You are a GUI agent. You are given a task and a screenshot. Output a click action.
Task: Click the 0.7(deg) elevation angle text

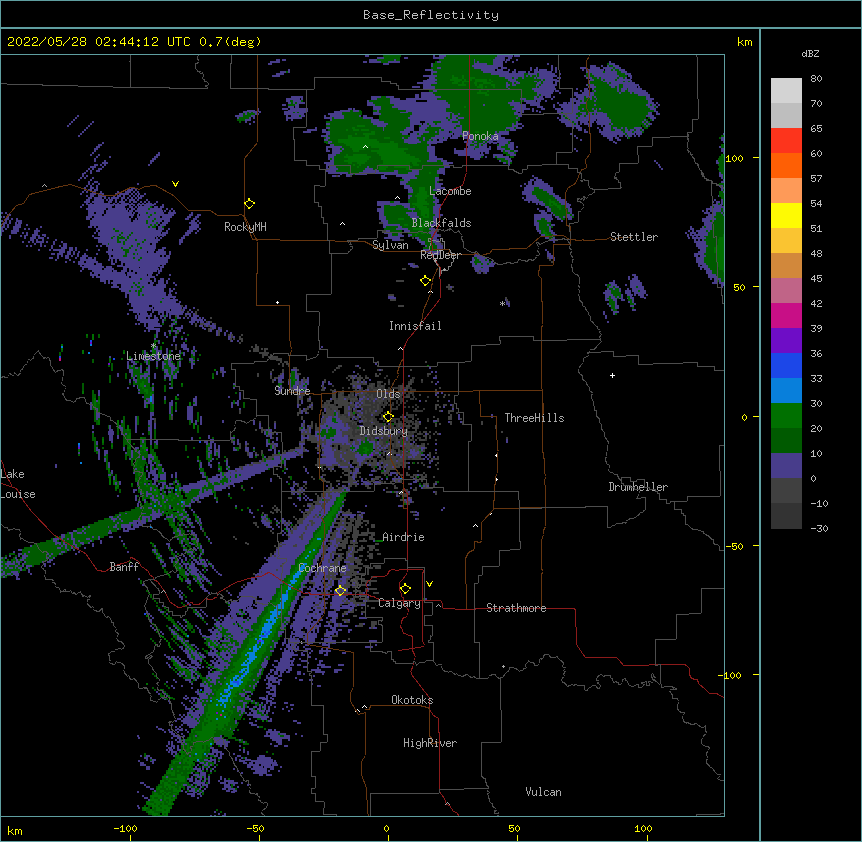pyautogui.click(x=230, y=42)
